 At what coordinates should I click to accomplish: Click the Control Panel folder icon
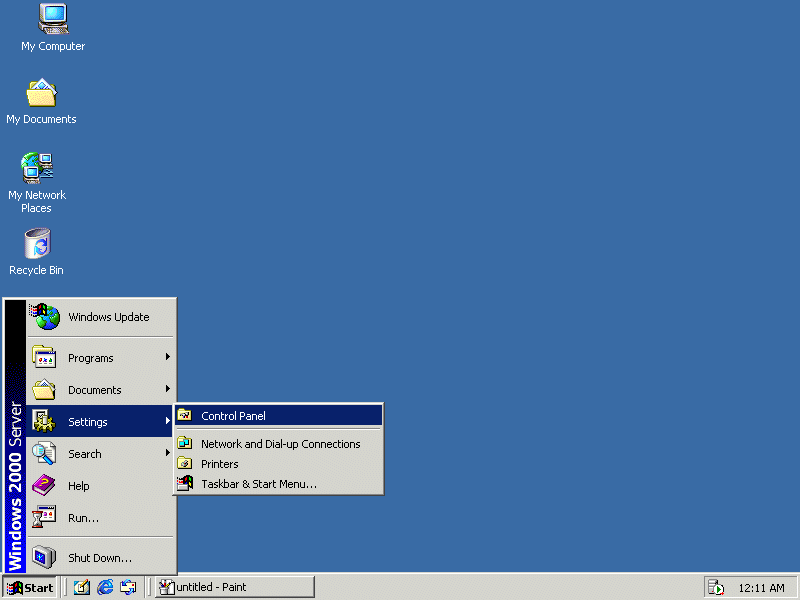(184, 415)
